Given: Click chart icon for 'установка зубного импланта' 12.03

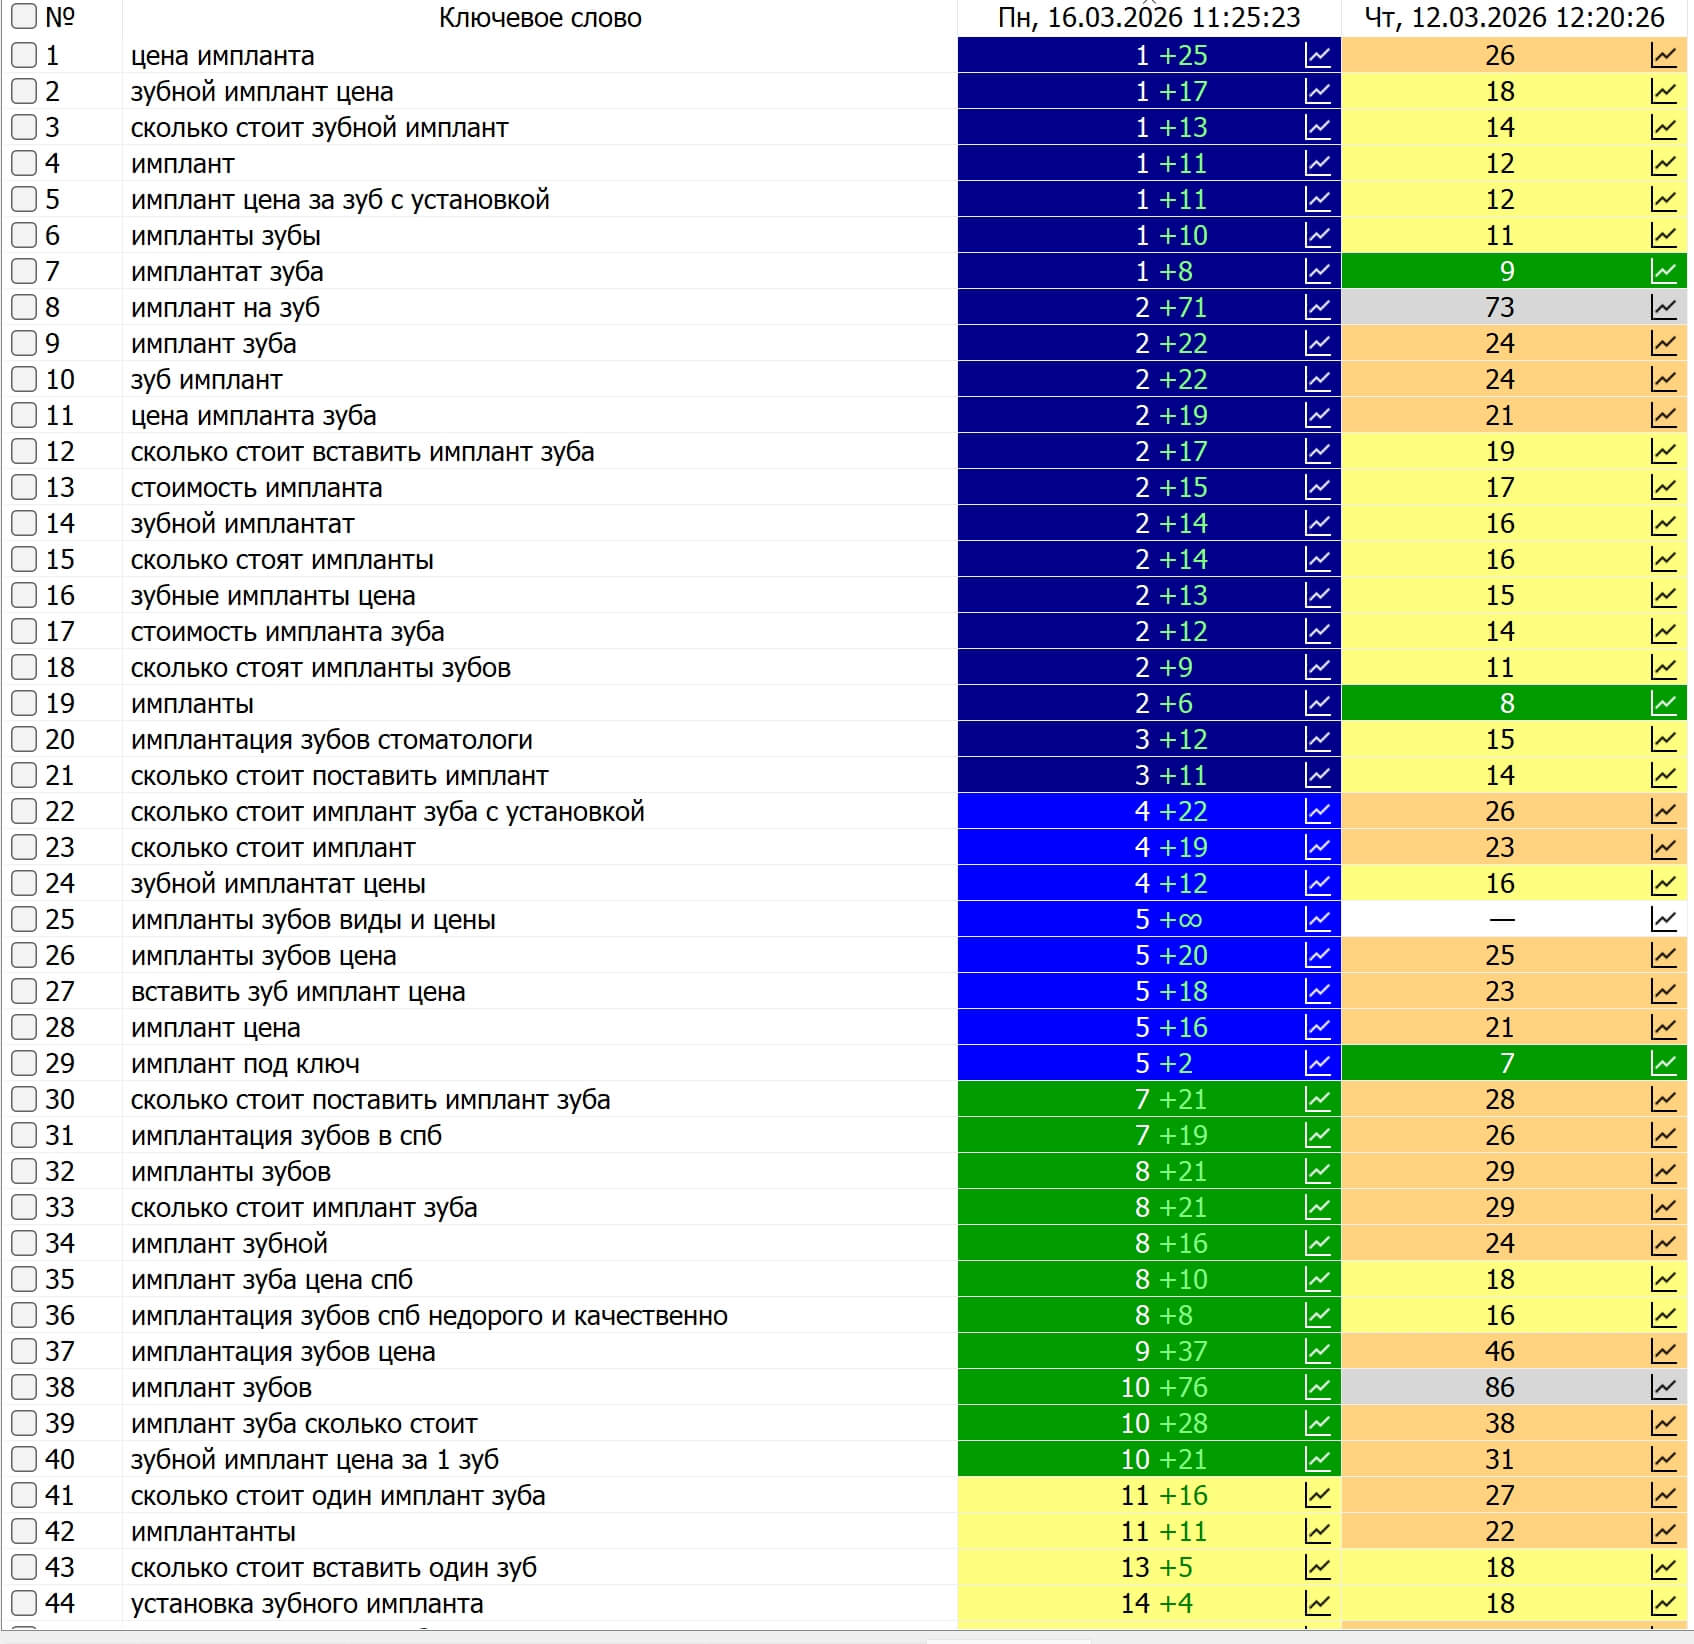Looking at the screenshot, I should tap(1663, 1604).
